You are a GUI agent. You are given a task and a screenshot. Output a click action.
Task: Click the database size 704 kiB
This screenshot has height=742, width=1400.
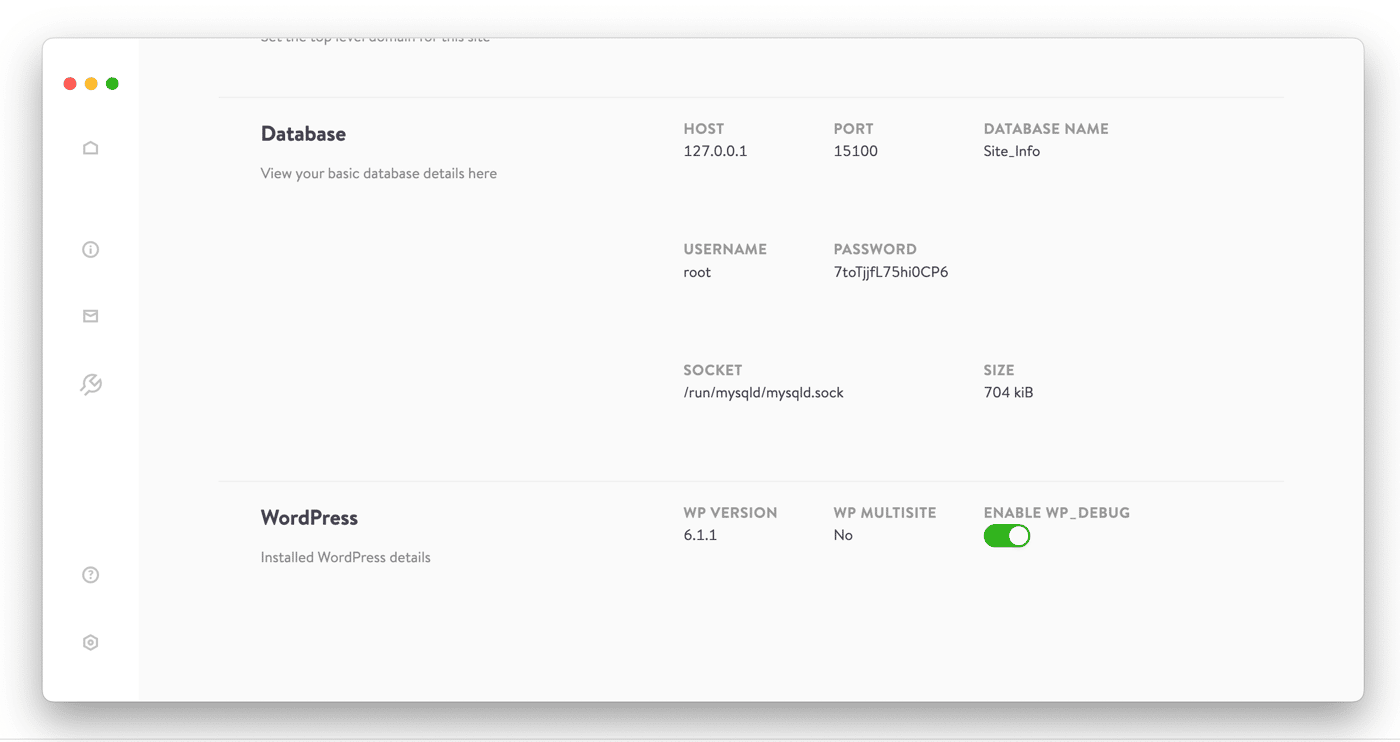[x=1008, y=393]
